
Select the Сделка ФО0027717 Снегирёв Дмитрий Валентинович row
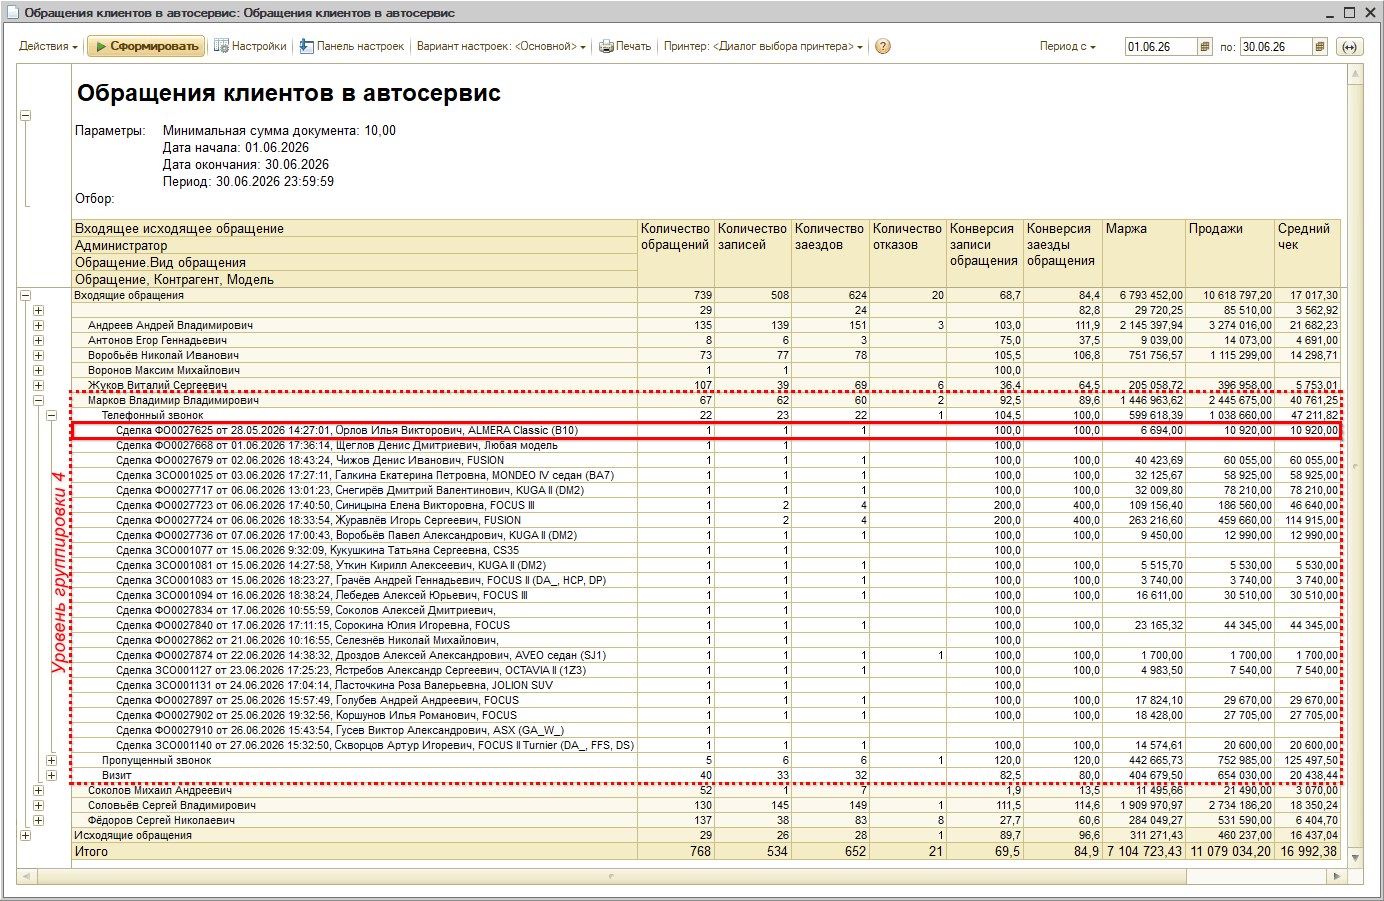tap(706, 490)
